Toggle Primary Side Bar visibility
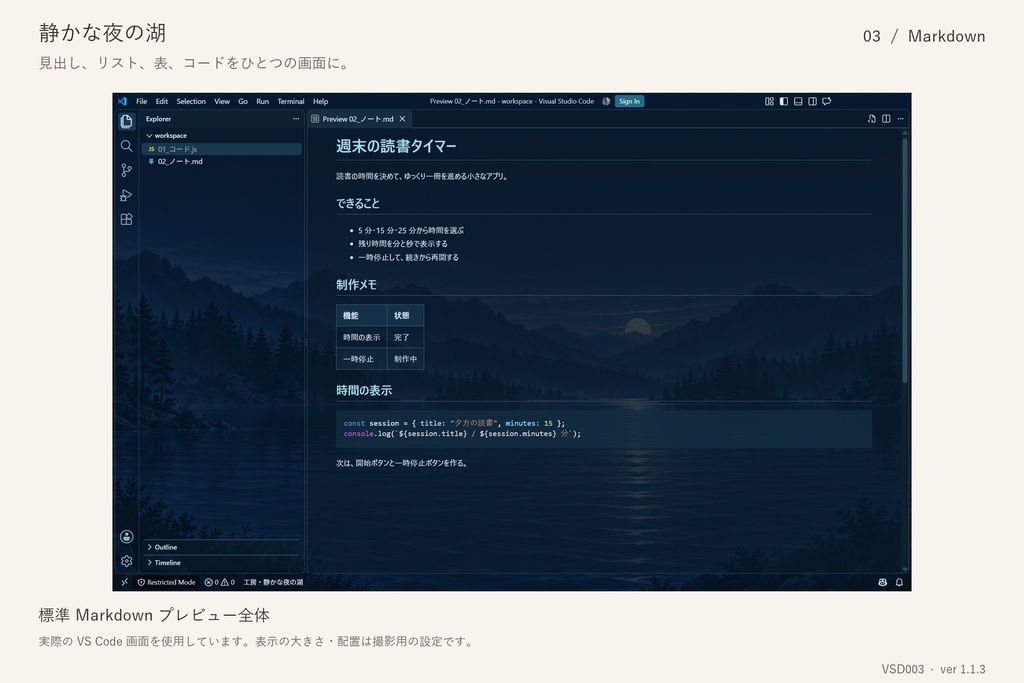 click(x=784, y=101)
